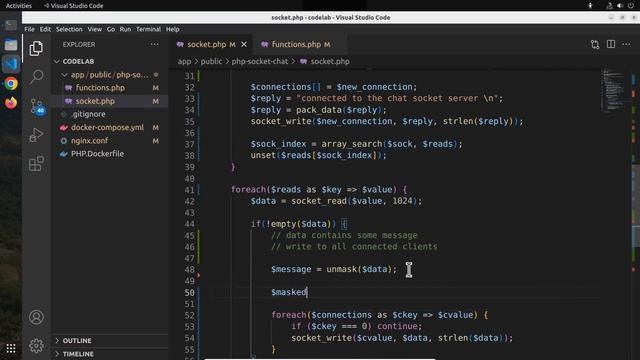The width and height of the screenshot is (640, 360).
Task: Open Terminal from the dock
Action: pos(11,25)
